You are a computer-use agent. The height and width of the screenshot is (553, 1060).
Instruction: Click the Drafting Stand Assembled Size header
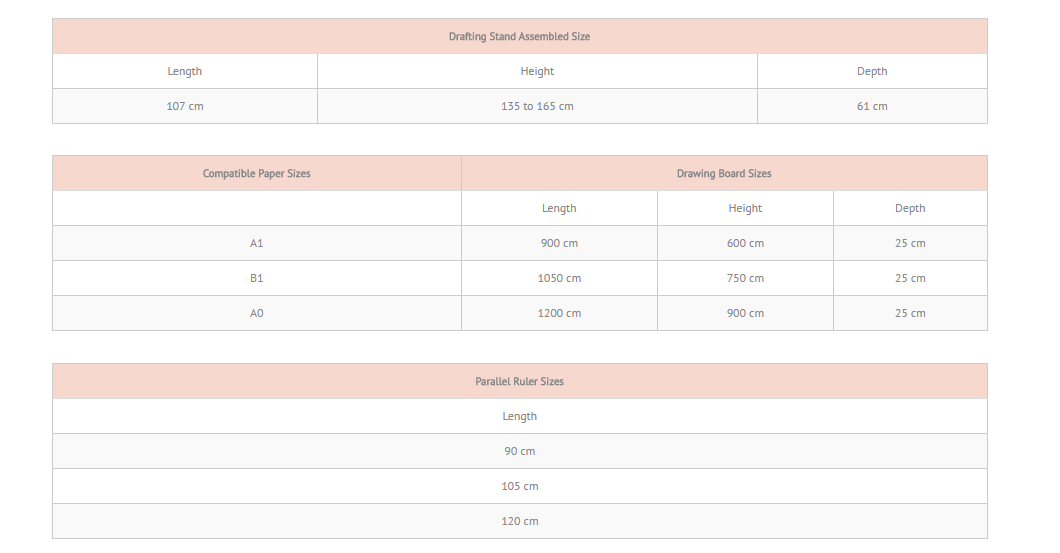519,37
